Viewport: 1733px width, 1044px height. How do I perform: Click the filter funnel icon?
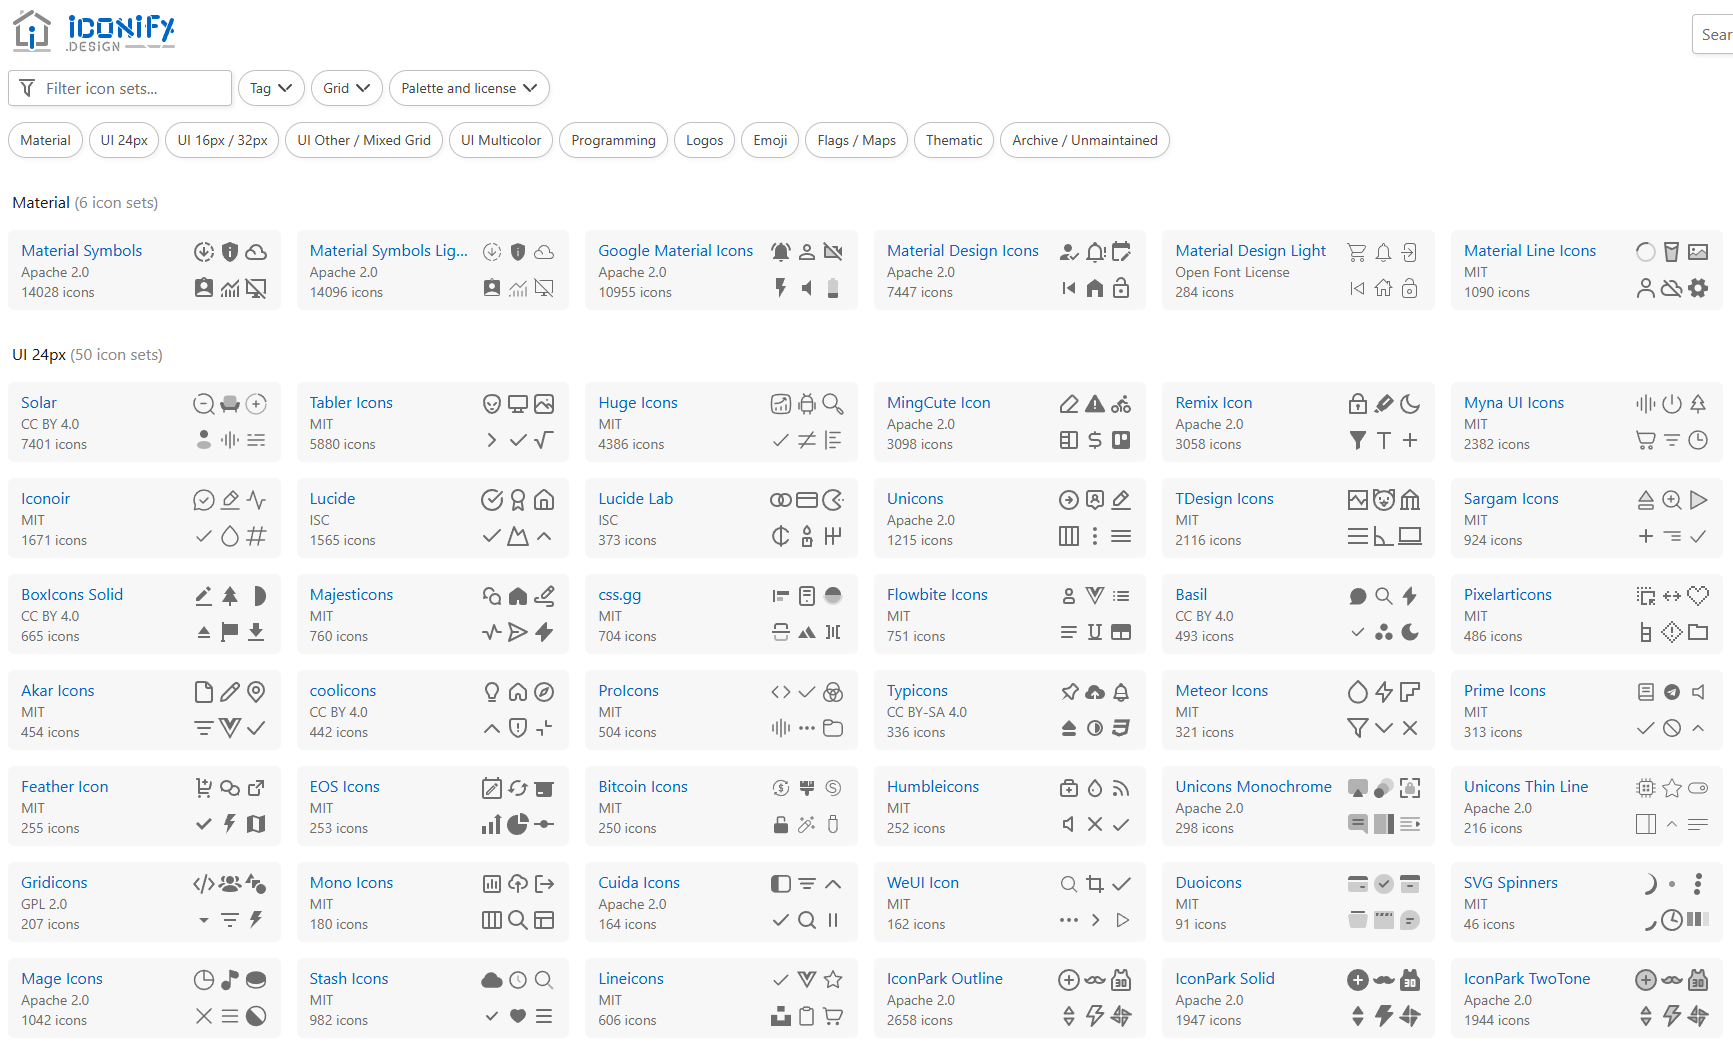pos(27,88)
